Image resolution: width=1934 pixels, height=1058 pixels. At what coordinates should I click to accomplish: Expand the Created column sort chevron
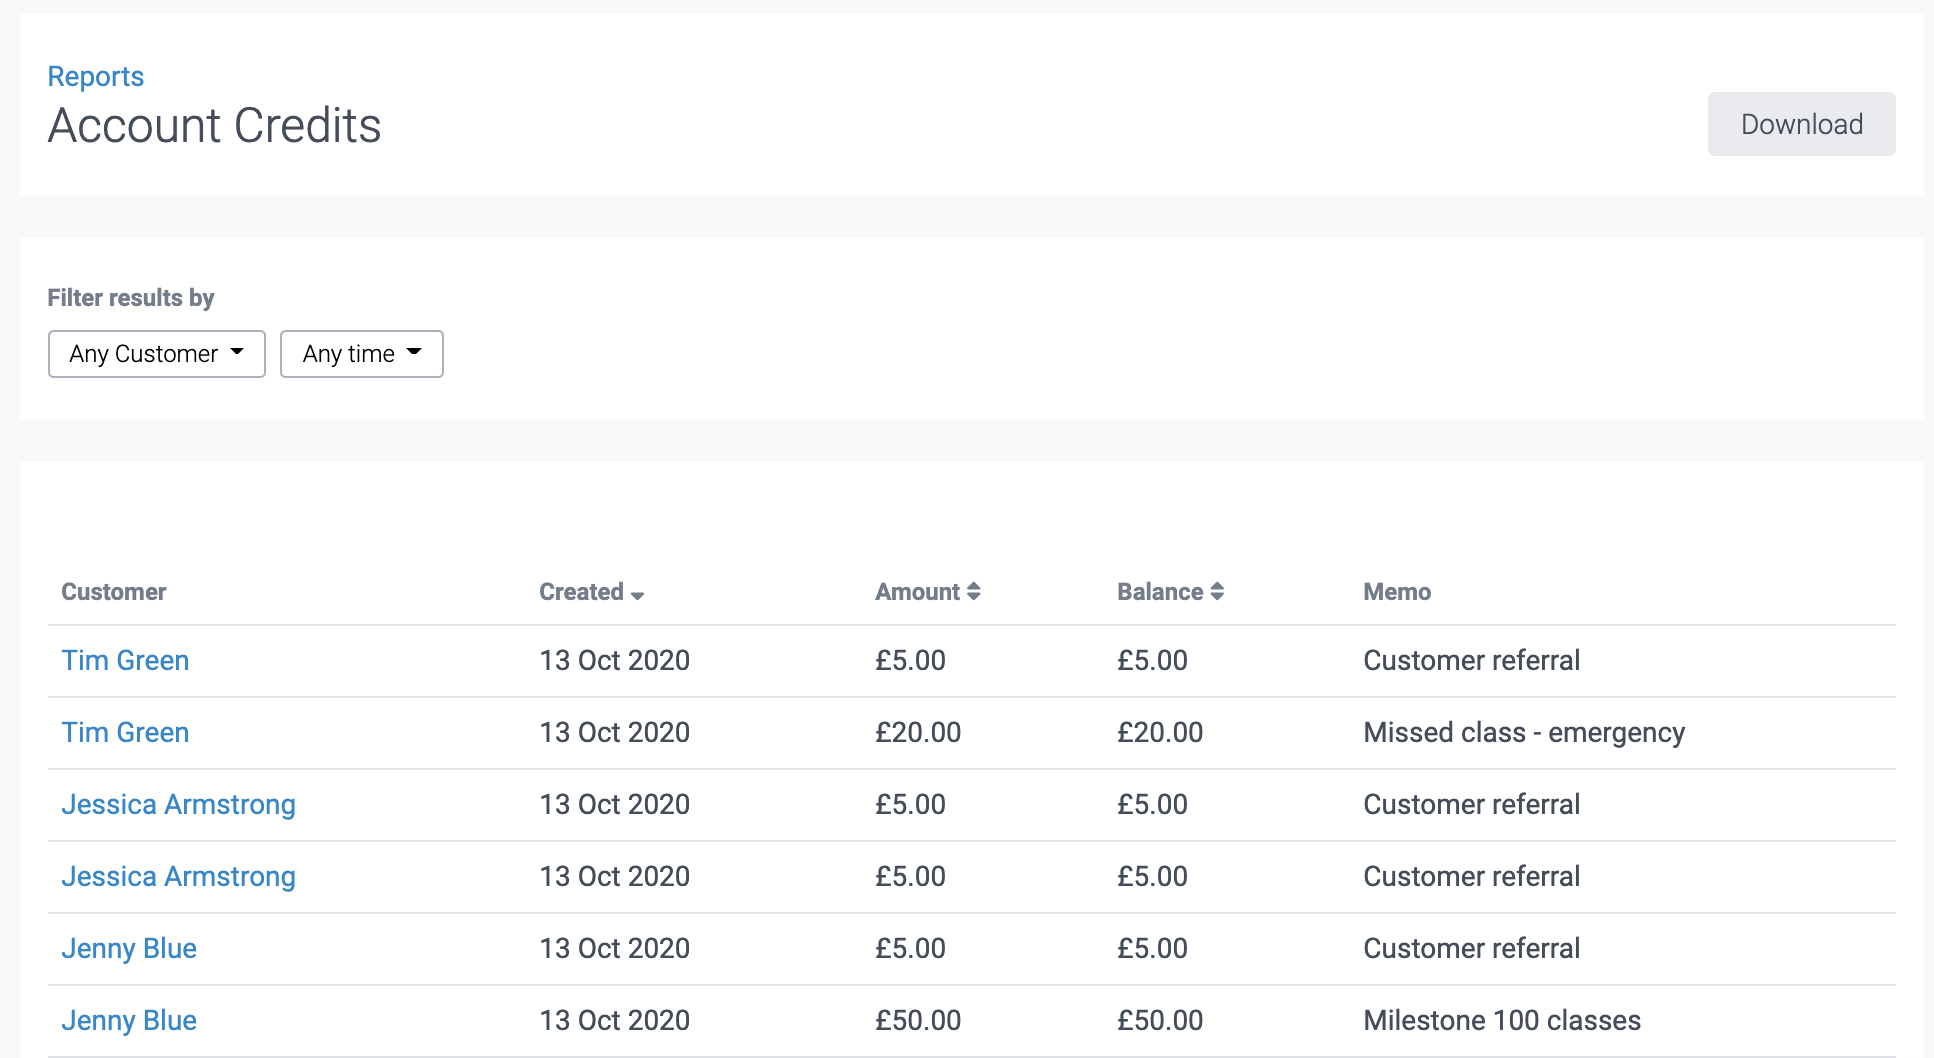(639, 593)
